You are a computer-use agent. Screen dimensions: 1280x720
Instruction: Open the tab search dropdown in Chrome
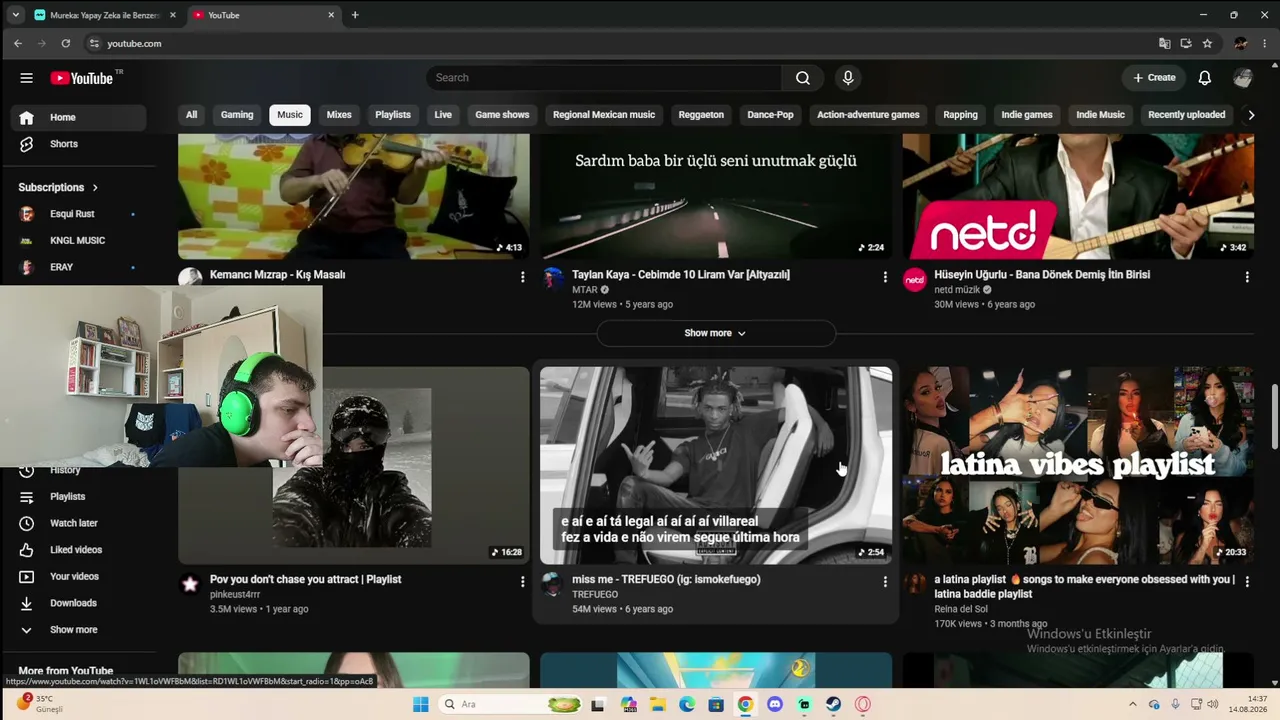15,15
